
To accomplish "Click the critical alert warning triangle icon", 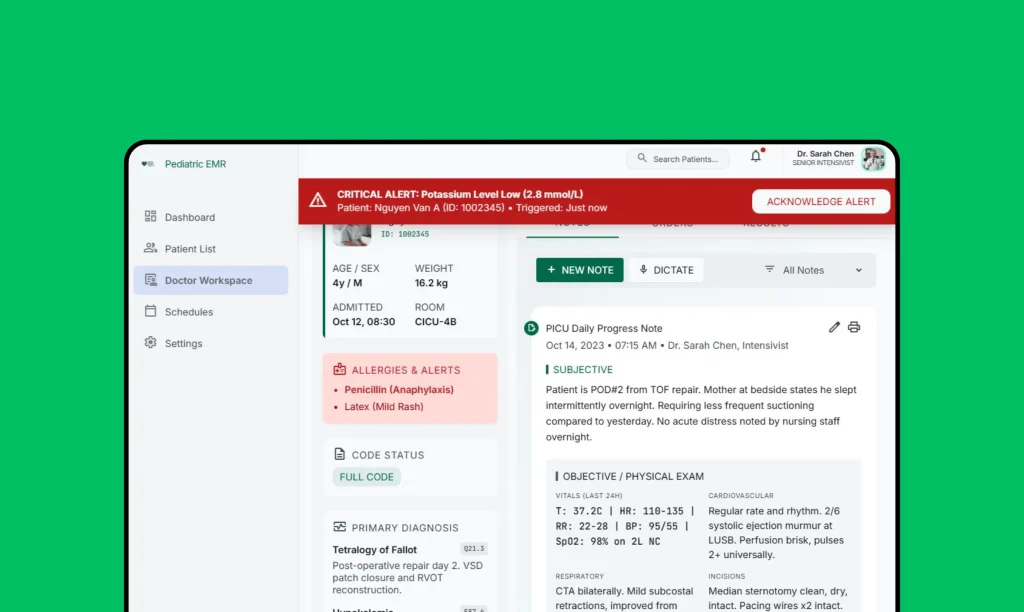I will 318,200.
